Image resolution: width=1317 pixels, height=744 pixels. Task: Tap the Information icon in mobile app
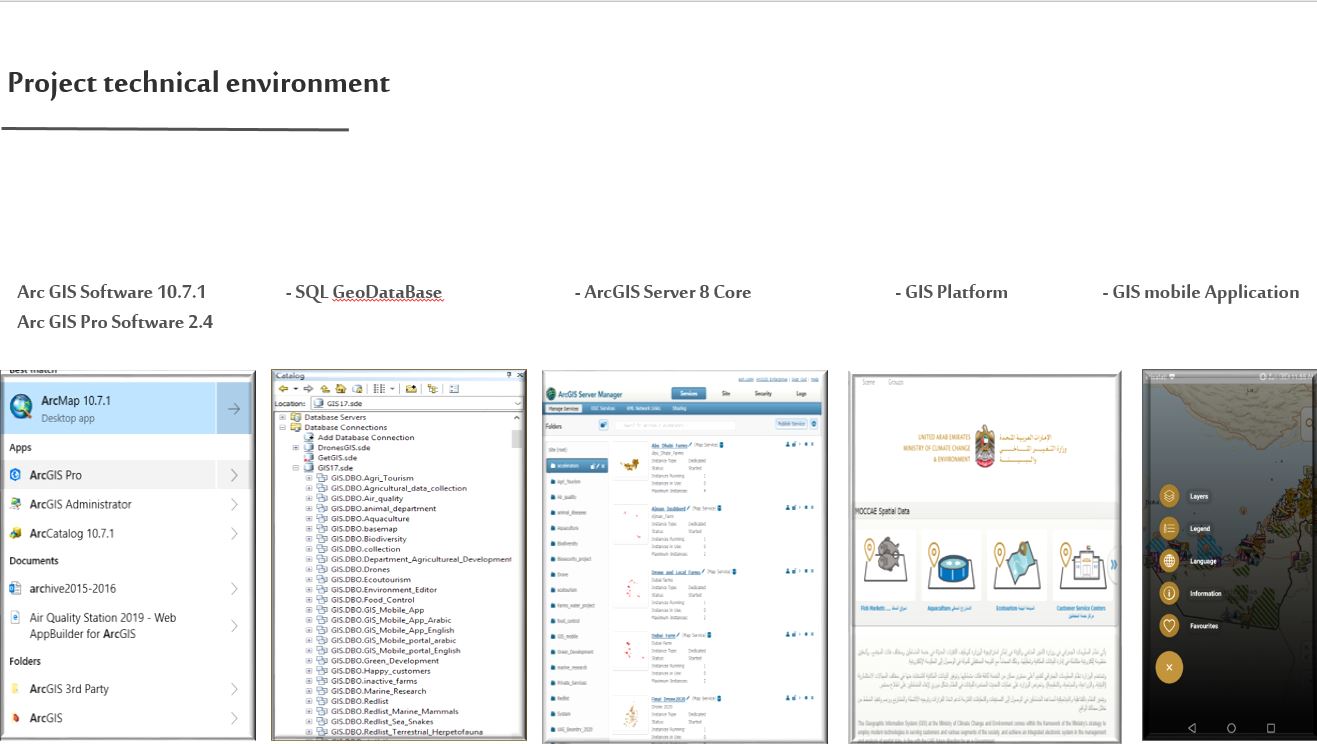1169,593
